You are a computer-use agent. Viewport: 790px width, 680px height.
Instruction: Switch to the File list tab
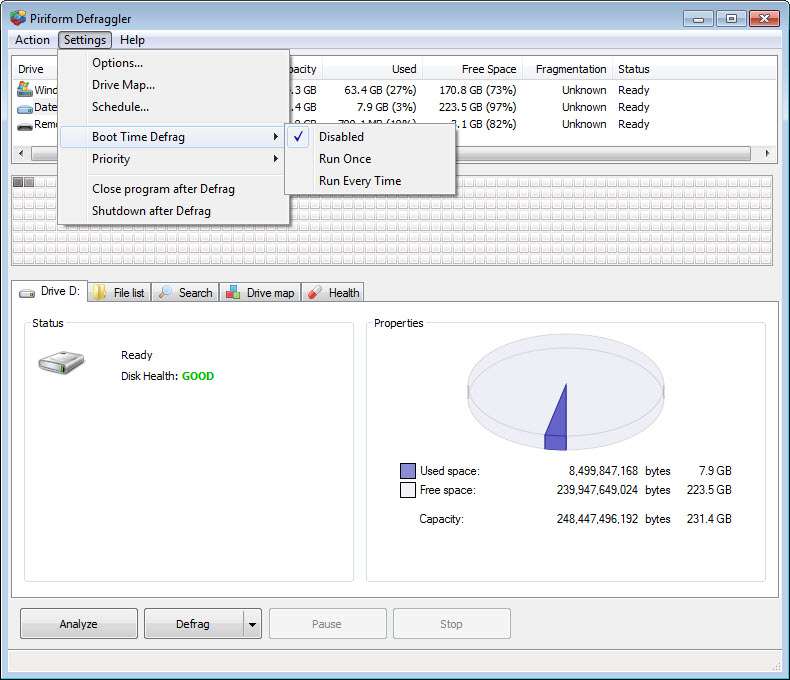(x=119, y=293)
